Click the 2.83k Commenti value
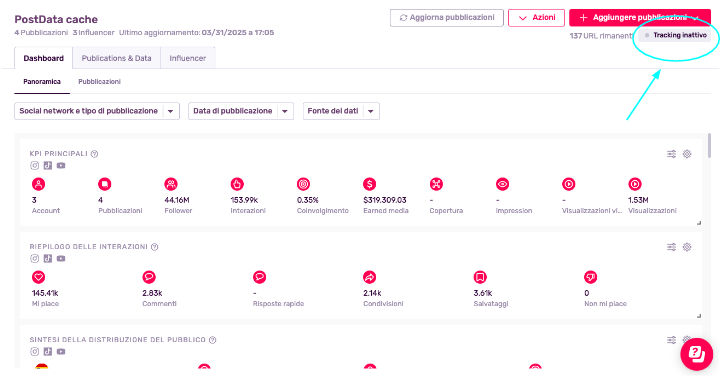 152,293
